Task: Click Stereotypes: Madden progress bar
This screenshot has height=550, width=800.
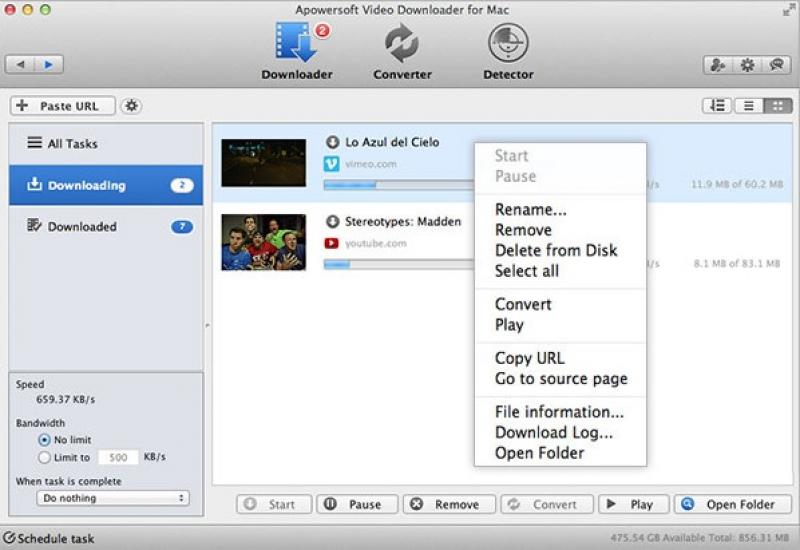Action: coord(399,264)
